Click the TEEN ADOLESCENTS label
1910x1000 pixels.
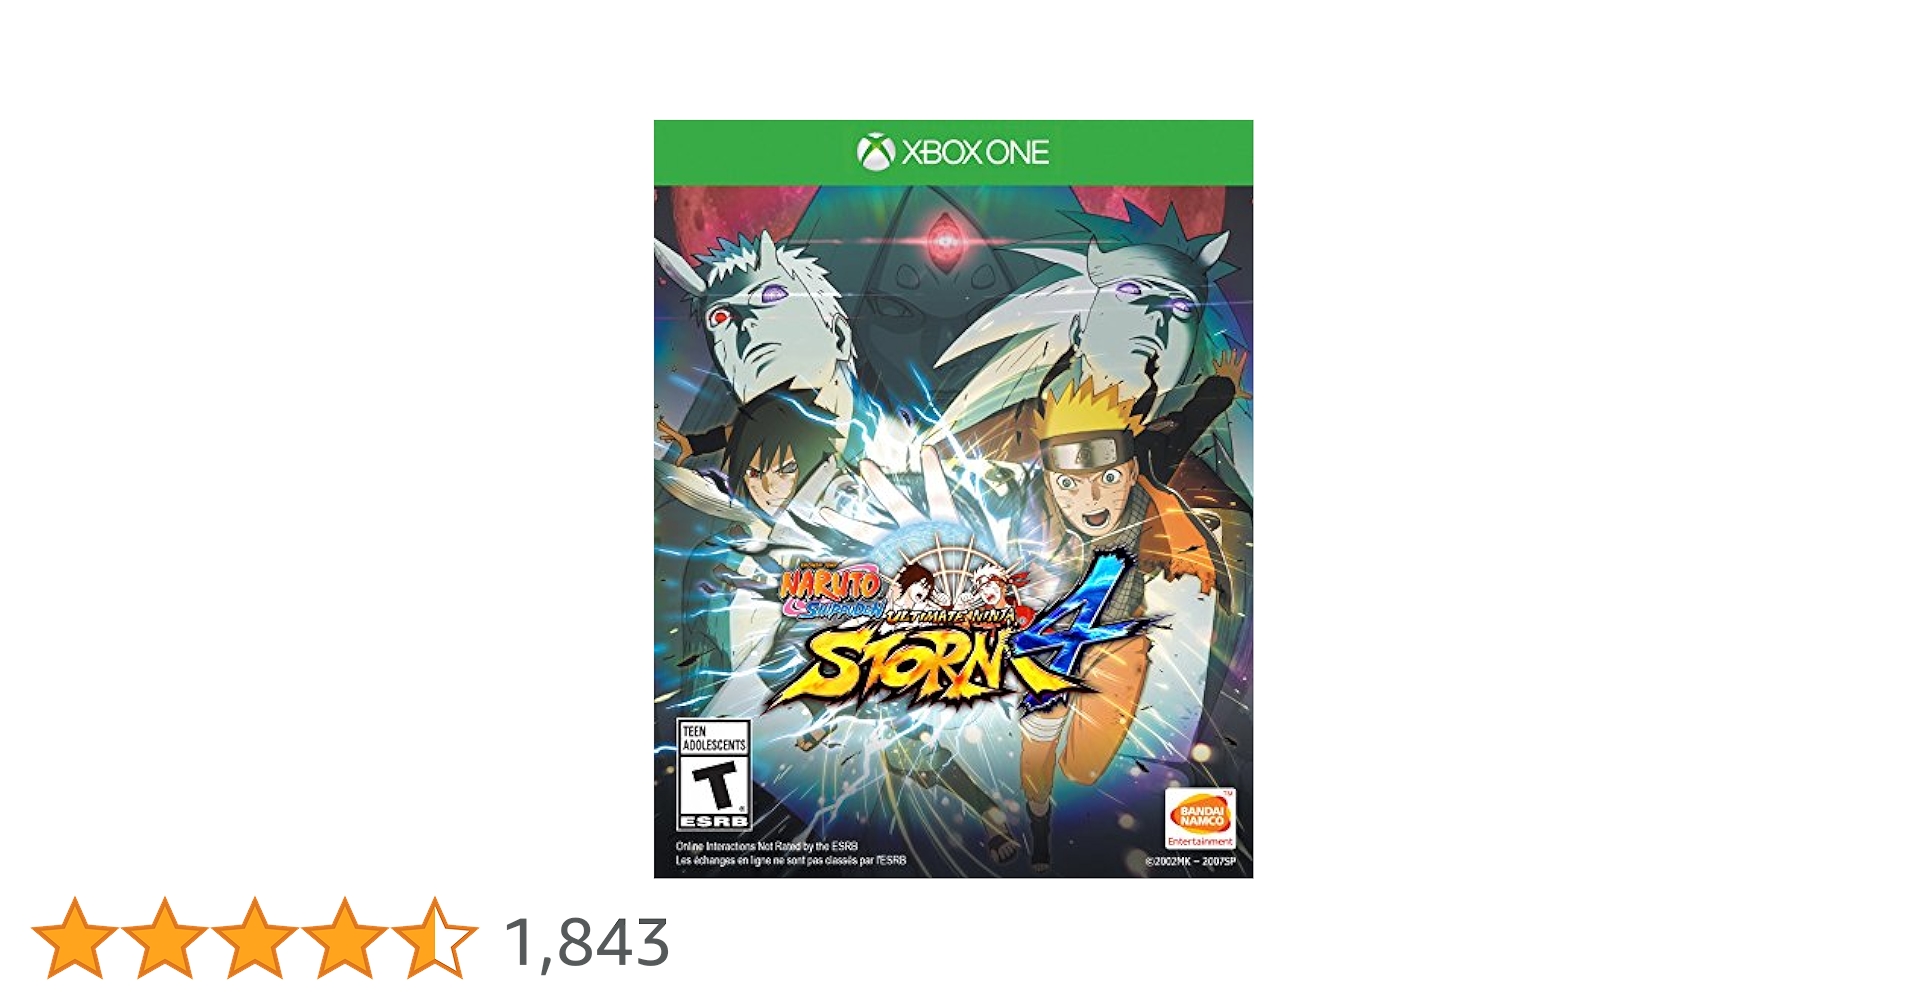point(714,738)
